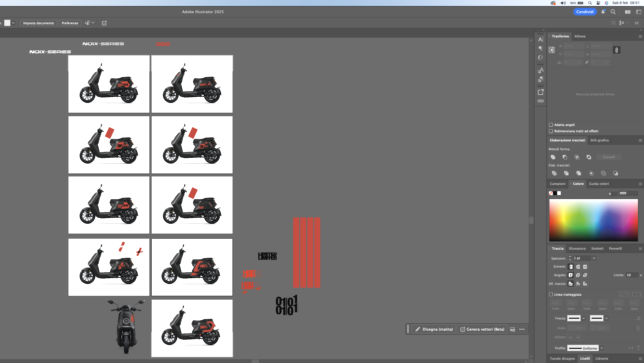Switch to the Simboli tab
The image size is (644, 363).
pos(597,249)
